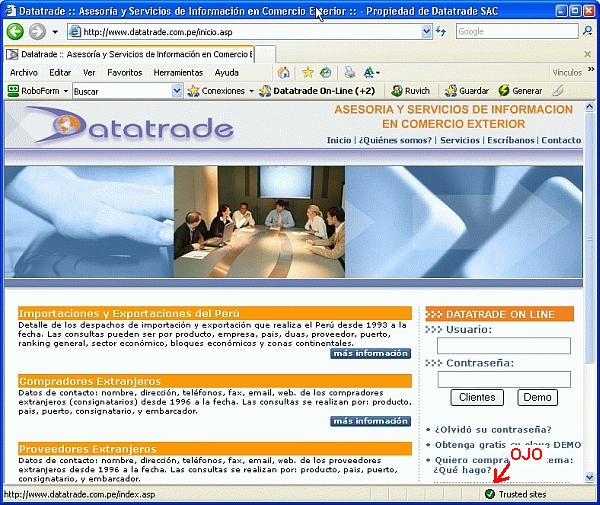Screen dimensions: 600x505
Task: Open the ¿Qué hago? purchase link
Action: click(x=462, y=470)
